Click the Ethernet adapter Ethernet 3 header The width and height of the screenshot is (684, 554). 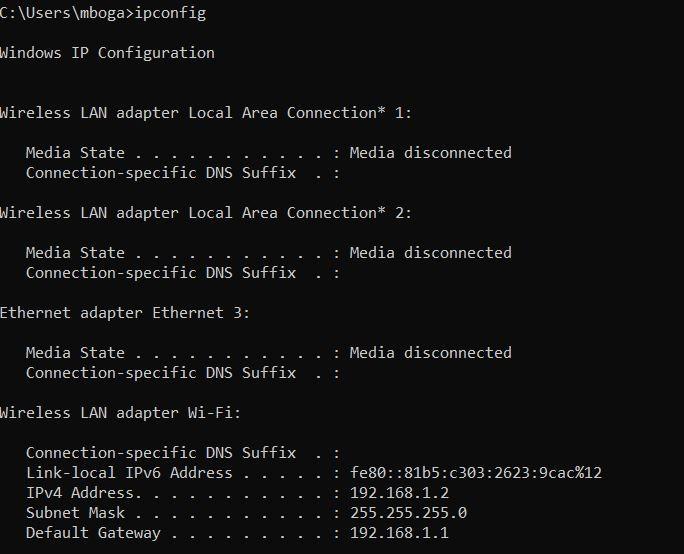125,313
